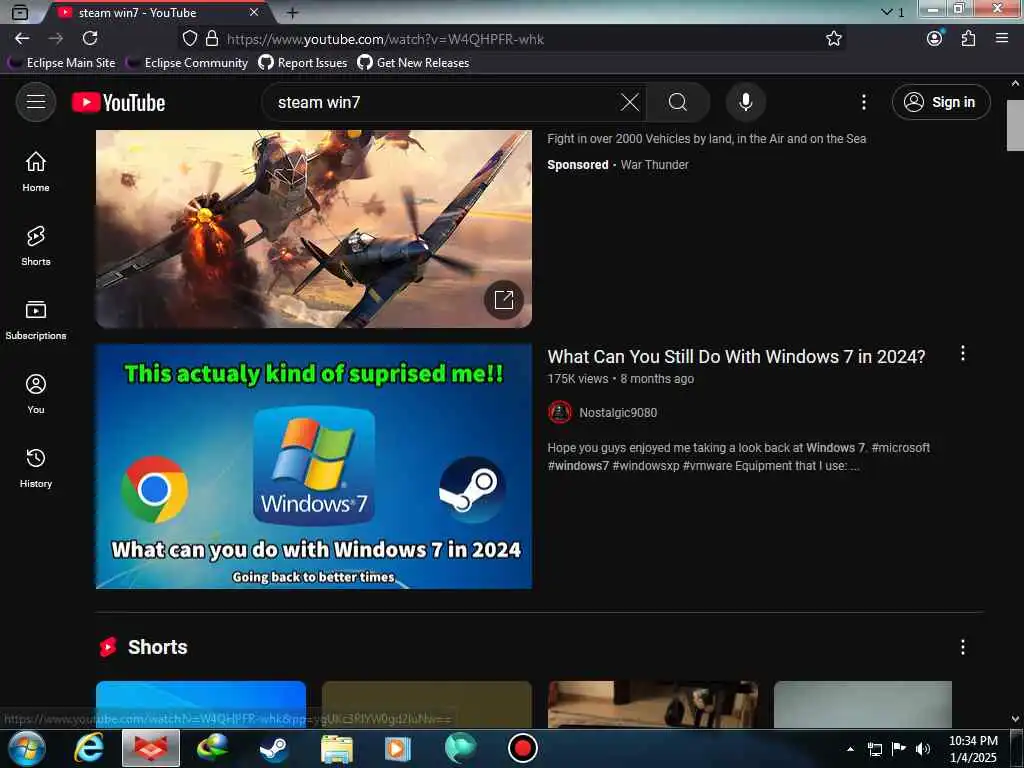The image size is (1024, 768).
Task: Click the browser back arrow
Action: click(22, 39)
